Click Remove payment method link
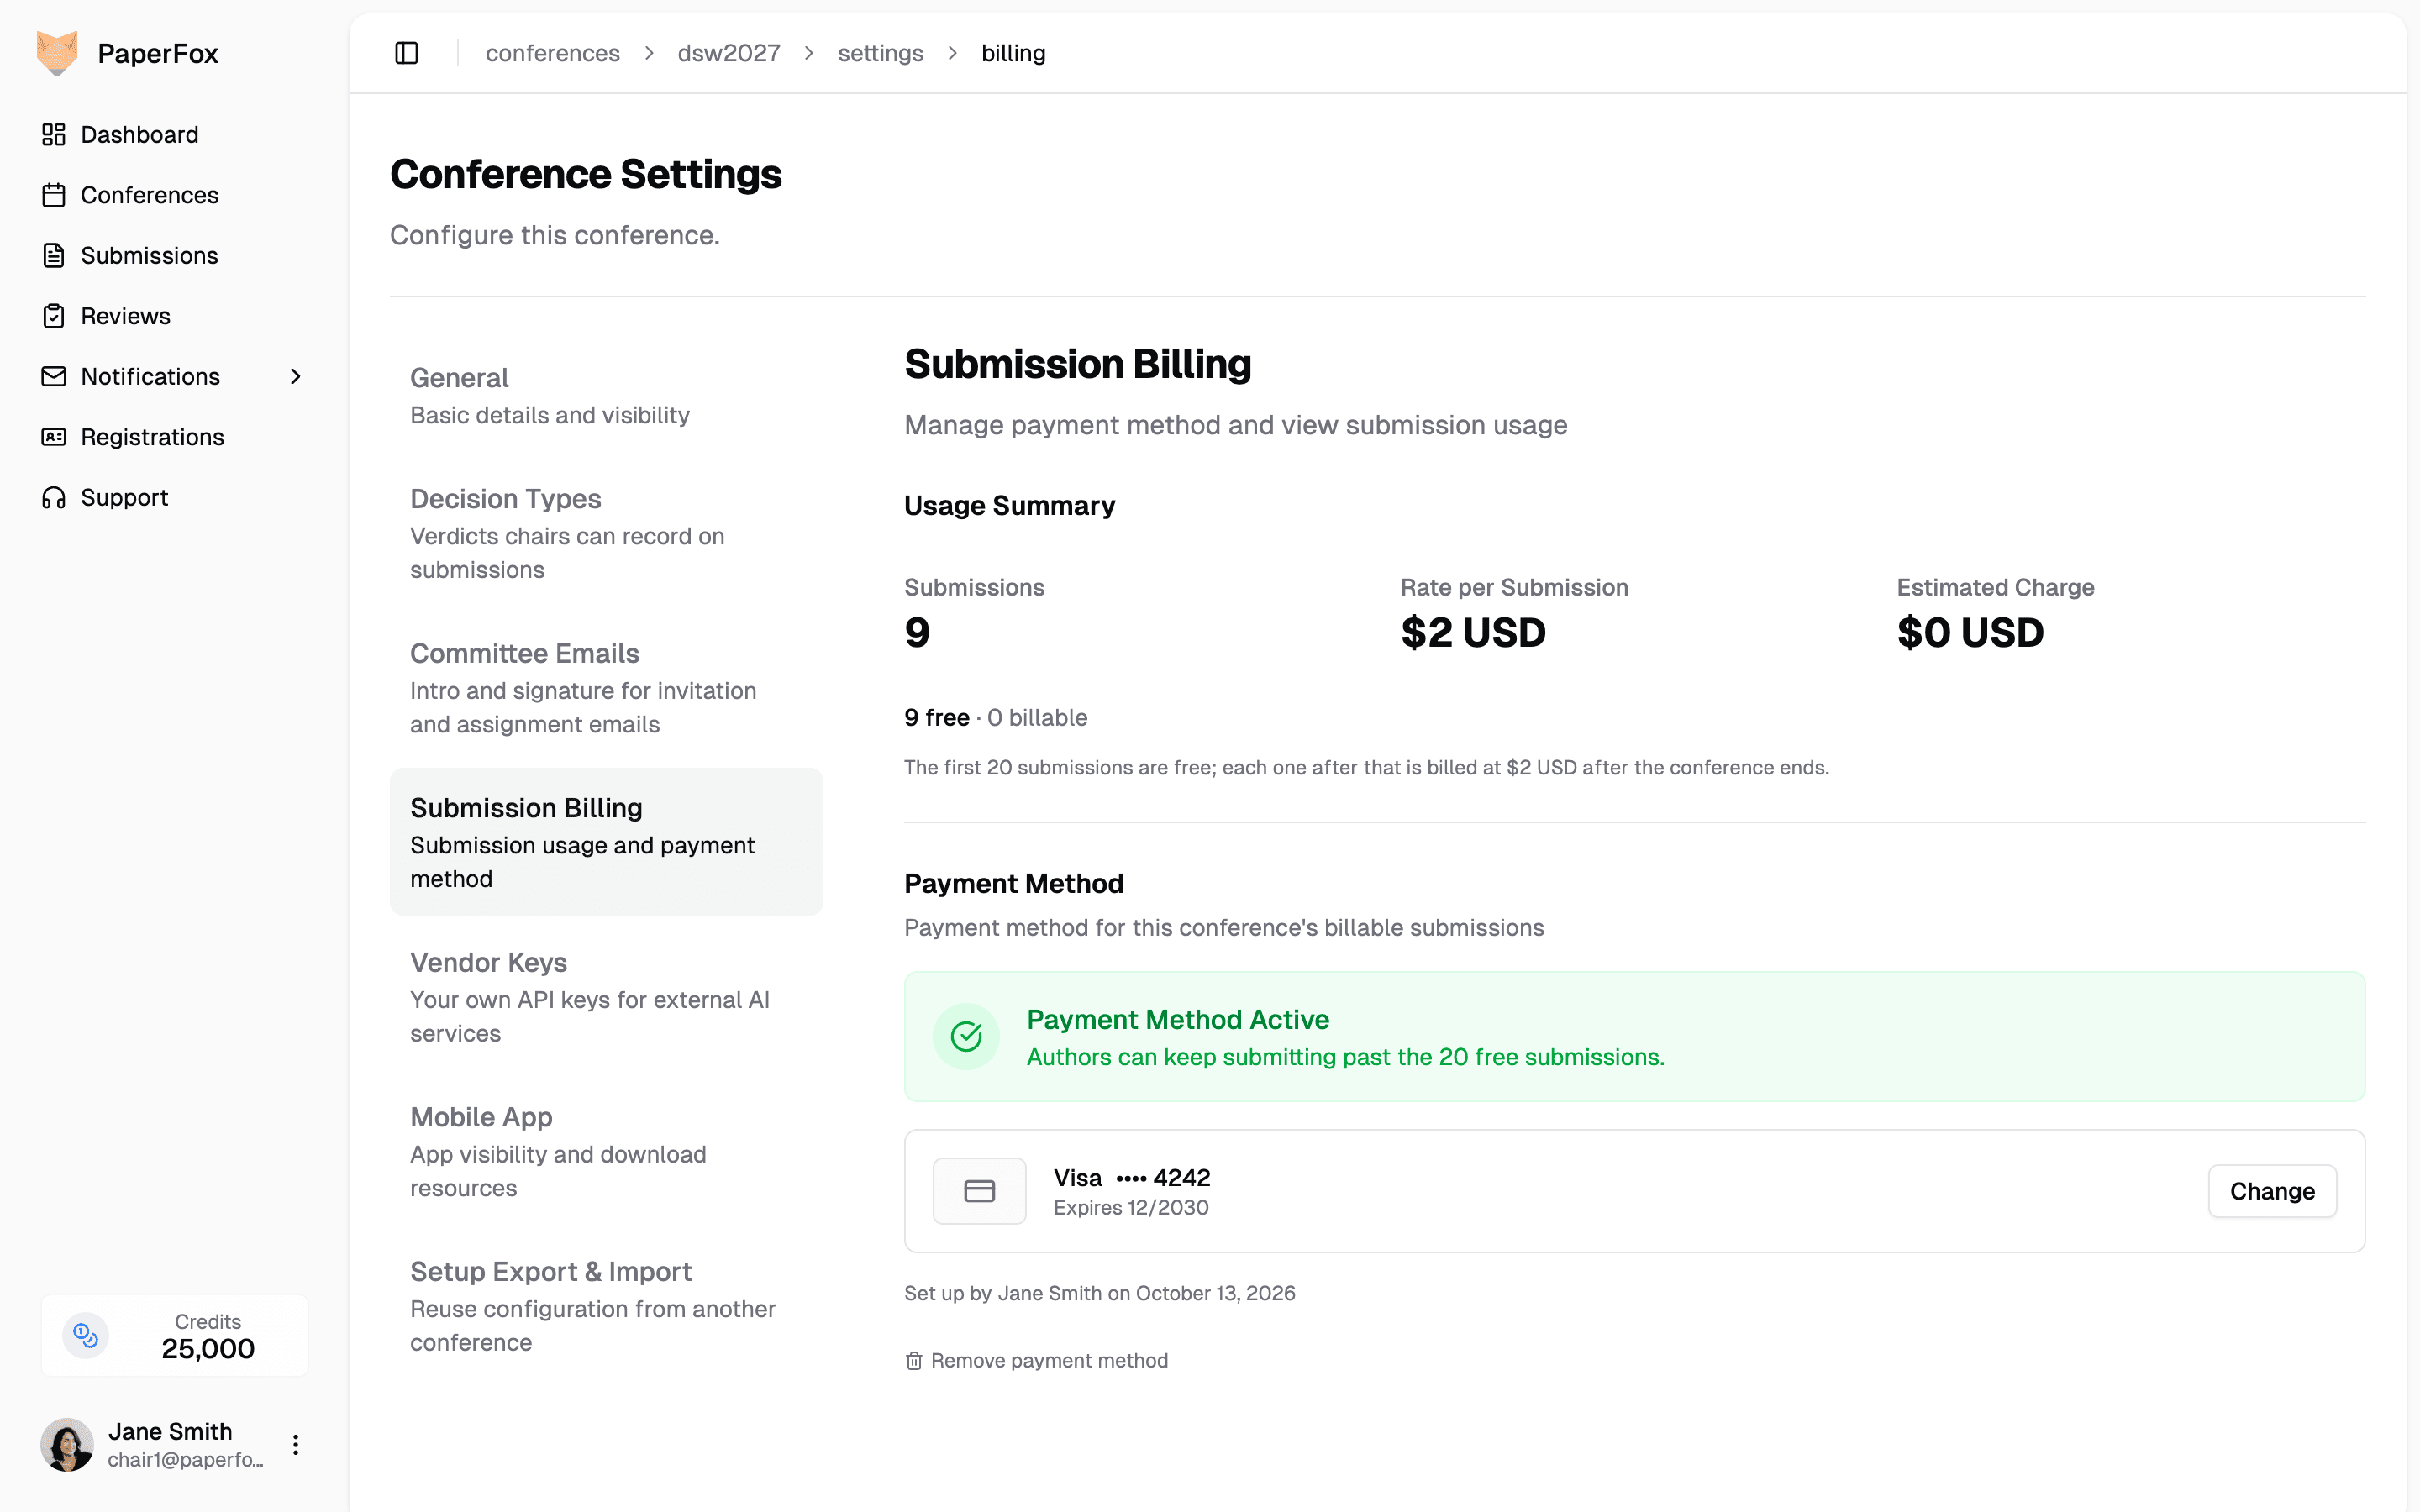 point(1036,1361)
